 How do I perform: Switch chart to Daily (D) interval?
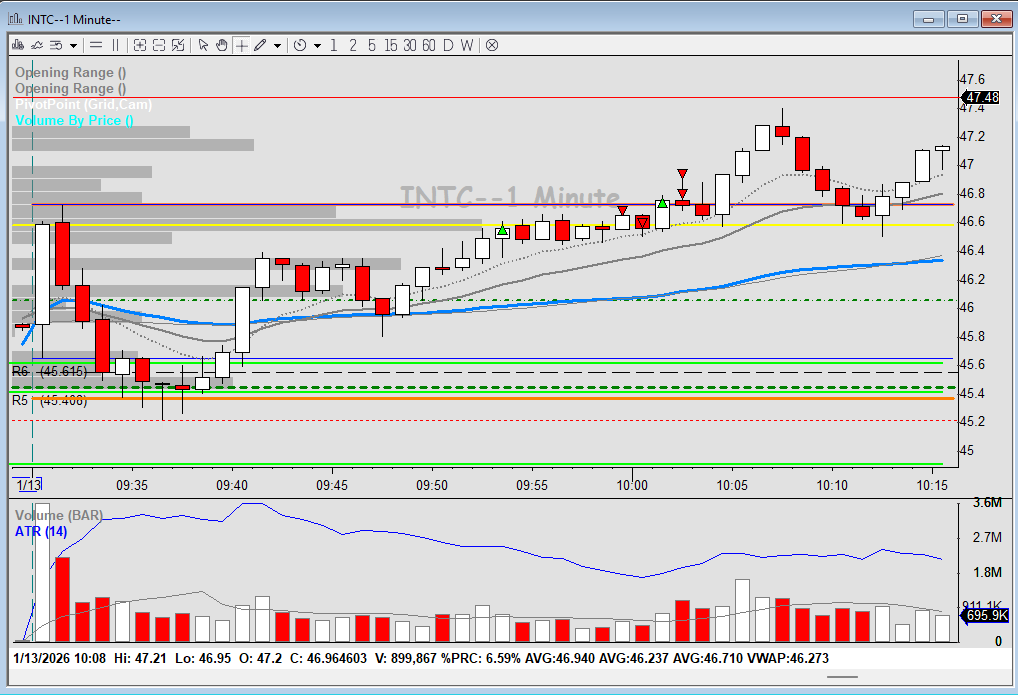point(448,45)
